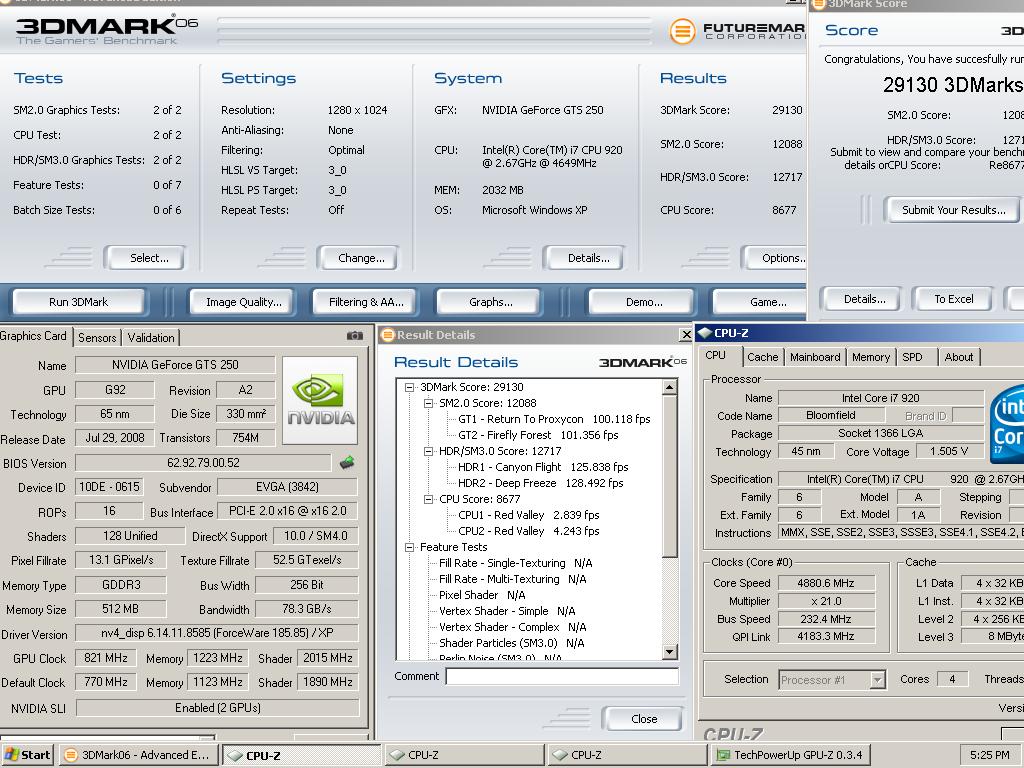The width and height of the screenshot is (1024, 768).
Task: Click the GPU Clock value 821 MHz
Action: (x=106, y=658)
